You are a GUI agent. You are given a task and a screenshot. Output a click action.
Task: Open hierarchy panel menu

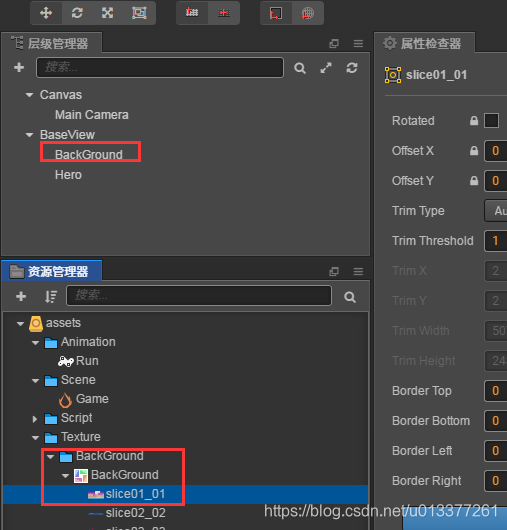click(x=358, y=44)
